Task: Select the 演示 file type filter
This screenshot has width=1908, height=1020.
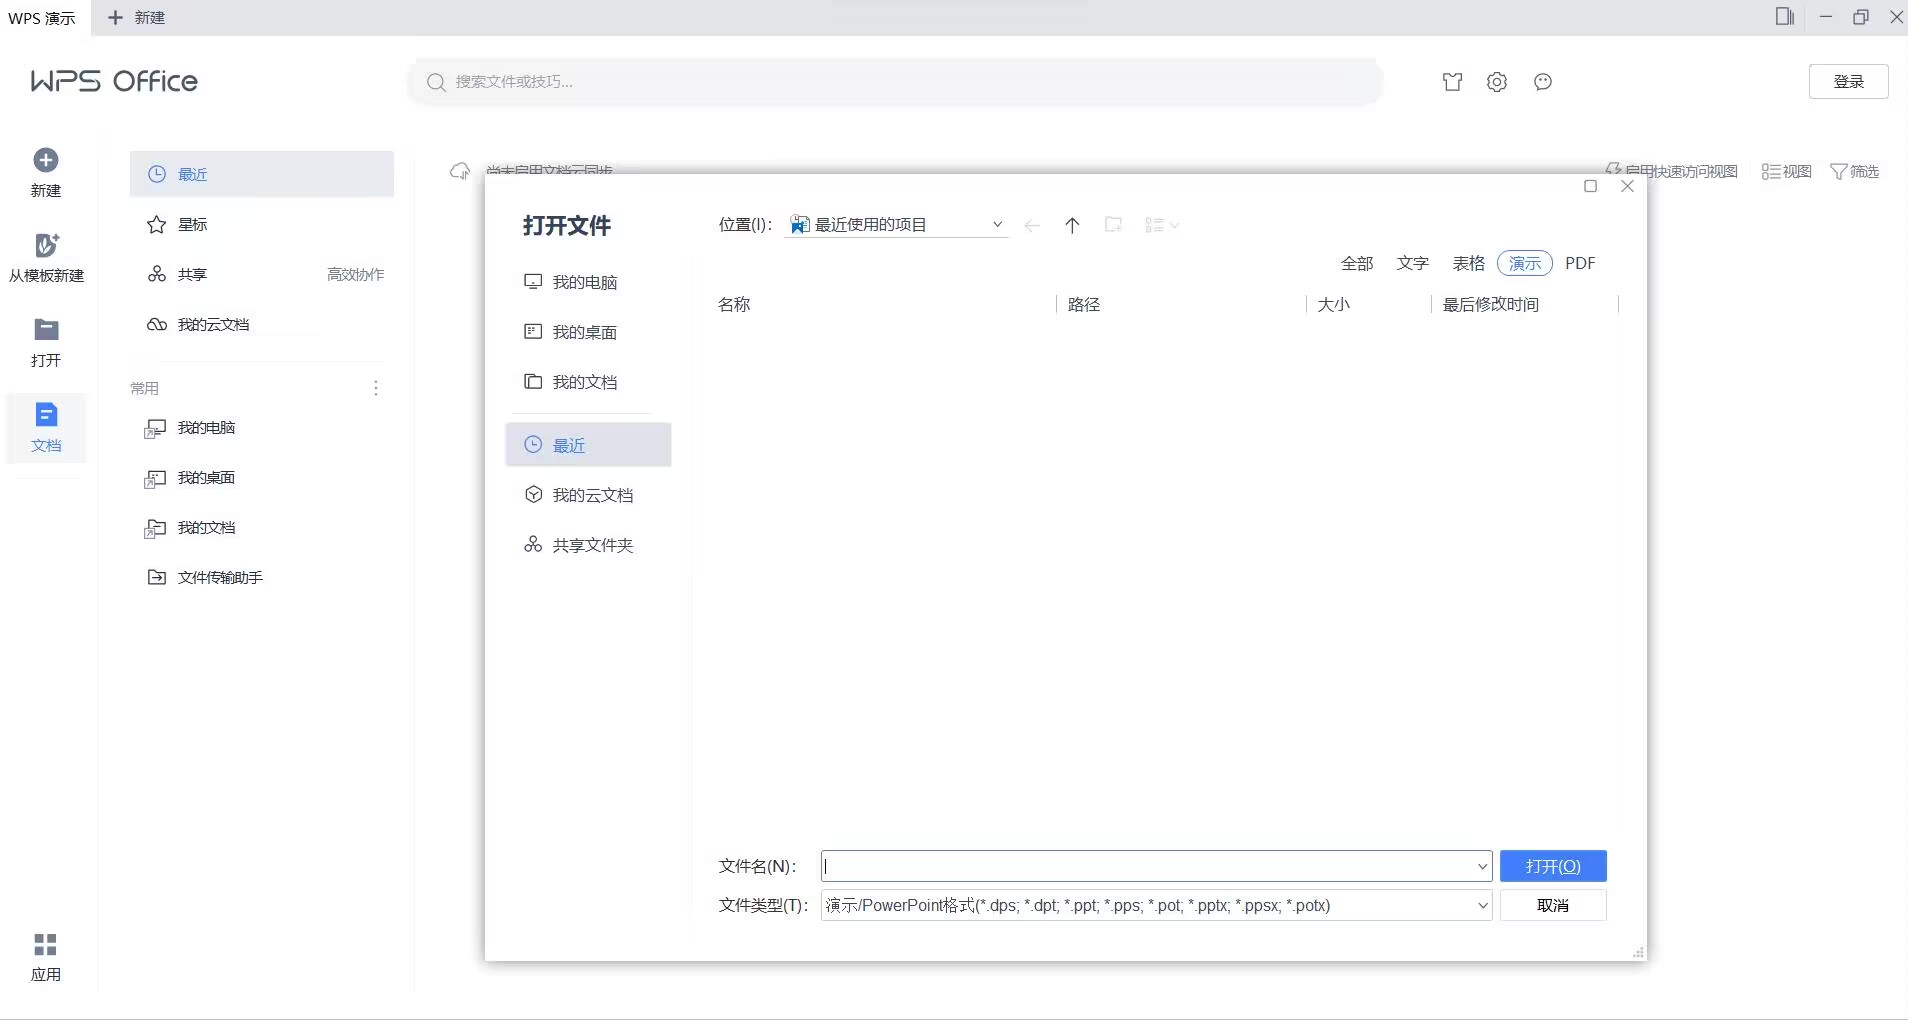Action: pyautogui.click(x=1524, y=263)
